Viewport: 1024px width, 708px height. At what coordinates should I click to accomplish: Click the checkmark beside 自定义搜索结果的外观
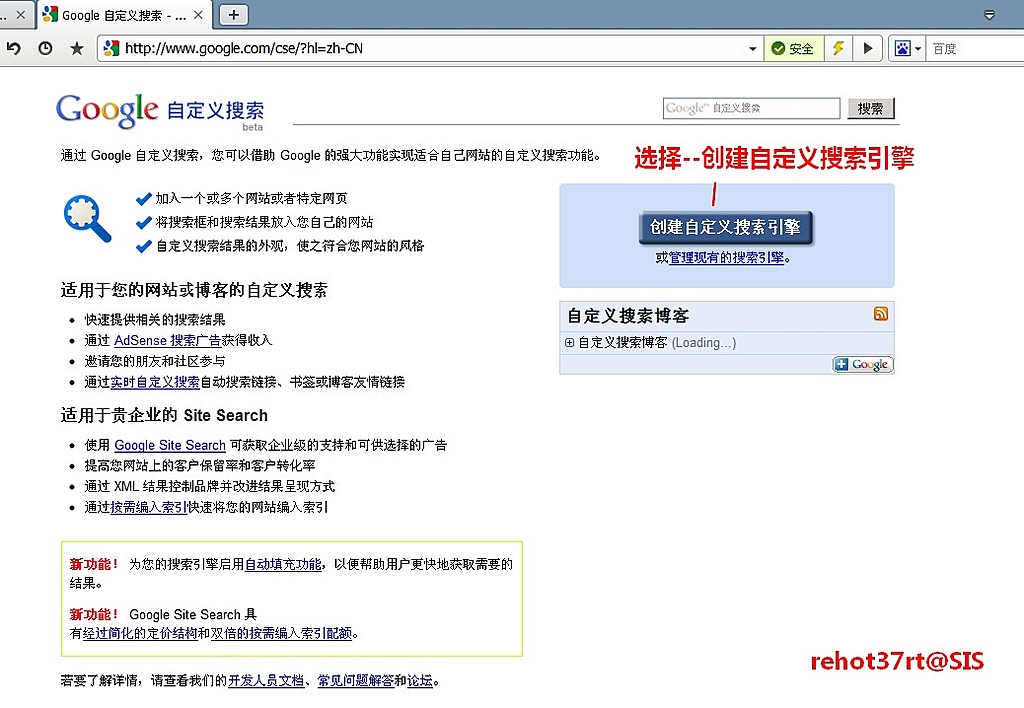(x=144, y=246)
